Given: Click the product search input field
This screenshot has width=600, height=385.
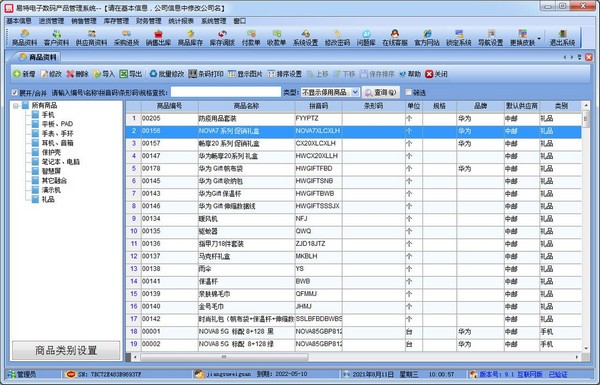Looking at the screenshot, I should click(x=226, y=92).
